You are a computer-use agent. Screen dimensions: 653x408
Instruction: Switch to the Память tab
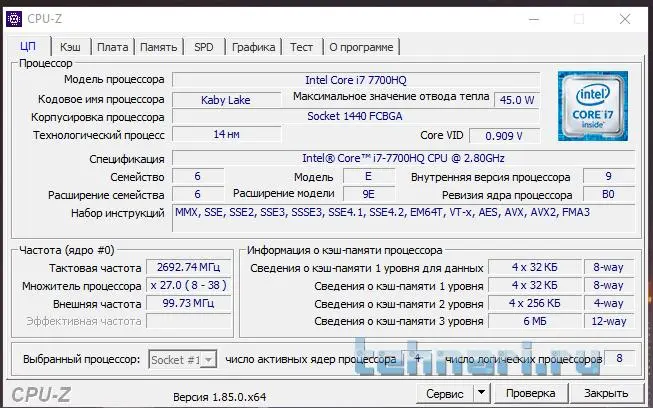(x=159, y=47)
